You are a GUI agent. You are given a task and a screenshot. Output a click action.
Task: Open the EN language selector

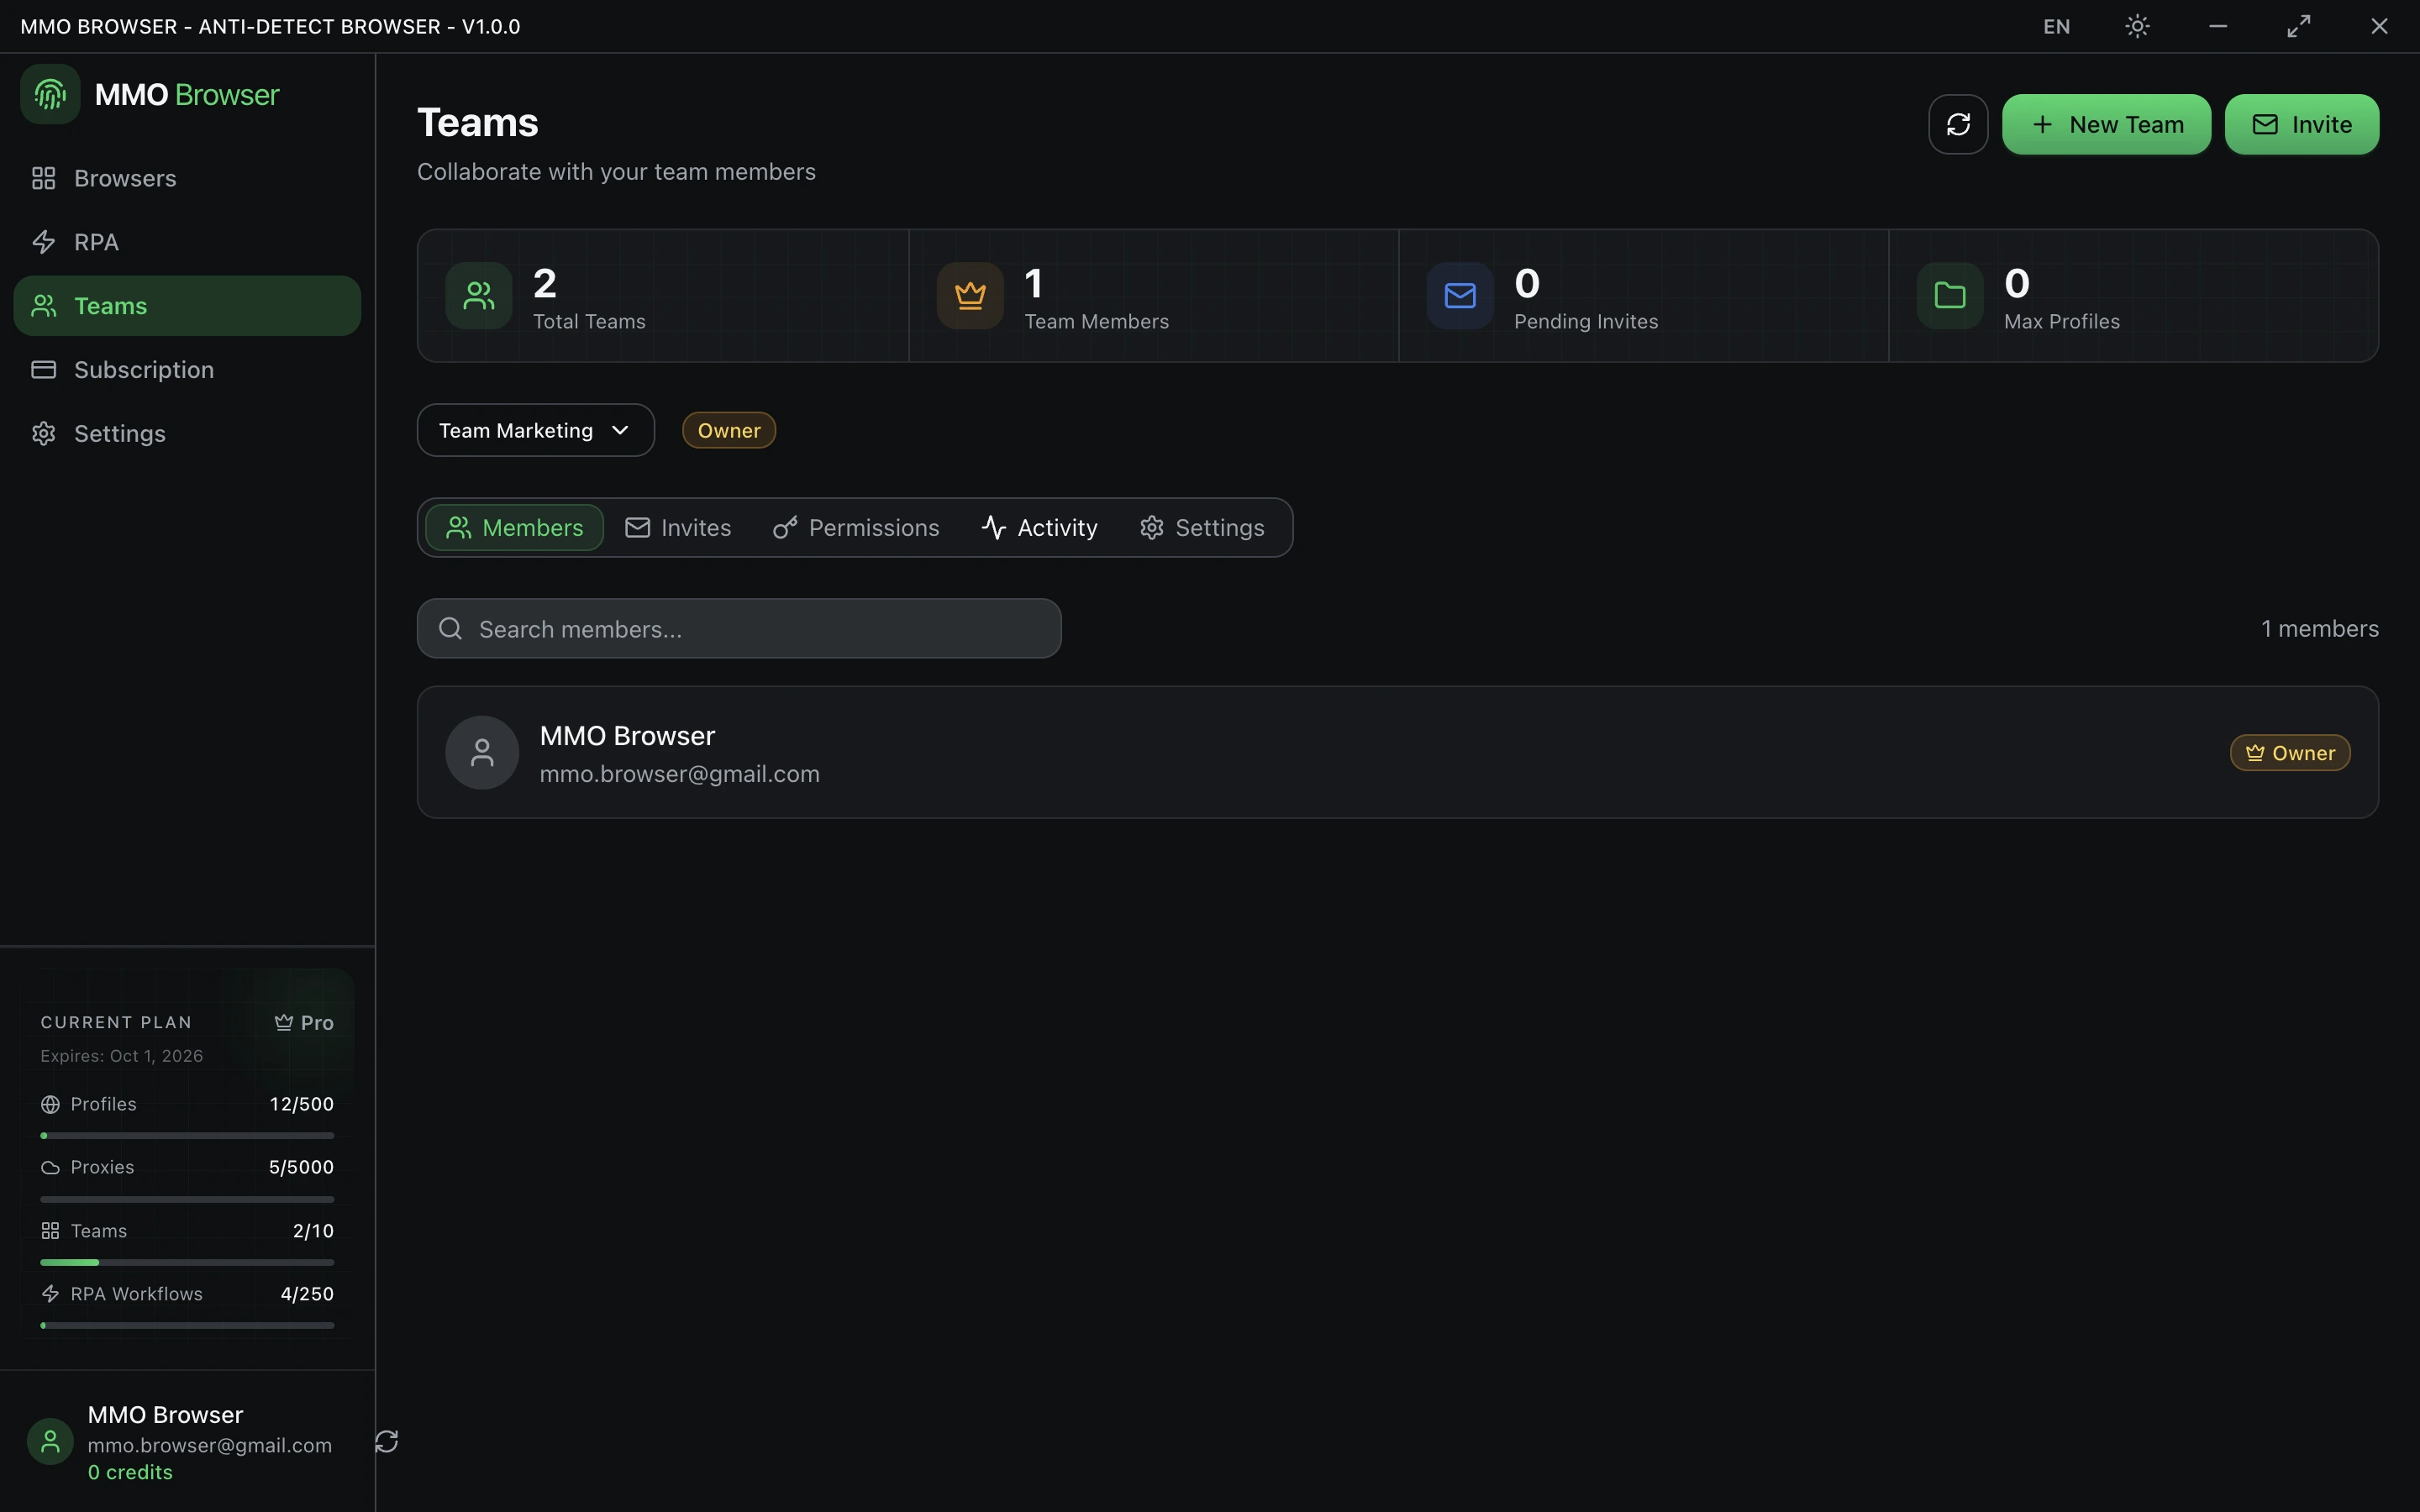tap(2056, 26)
